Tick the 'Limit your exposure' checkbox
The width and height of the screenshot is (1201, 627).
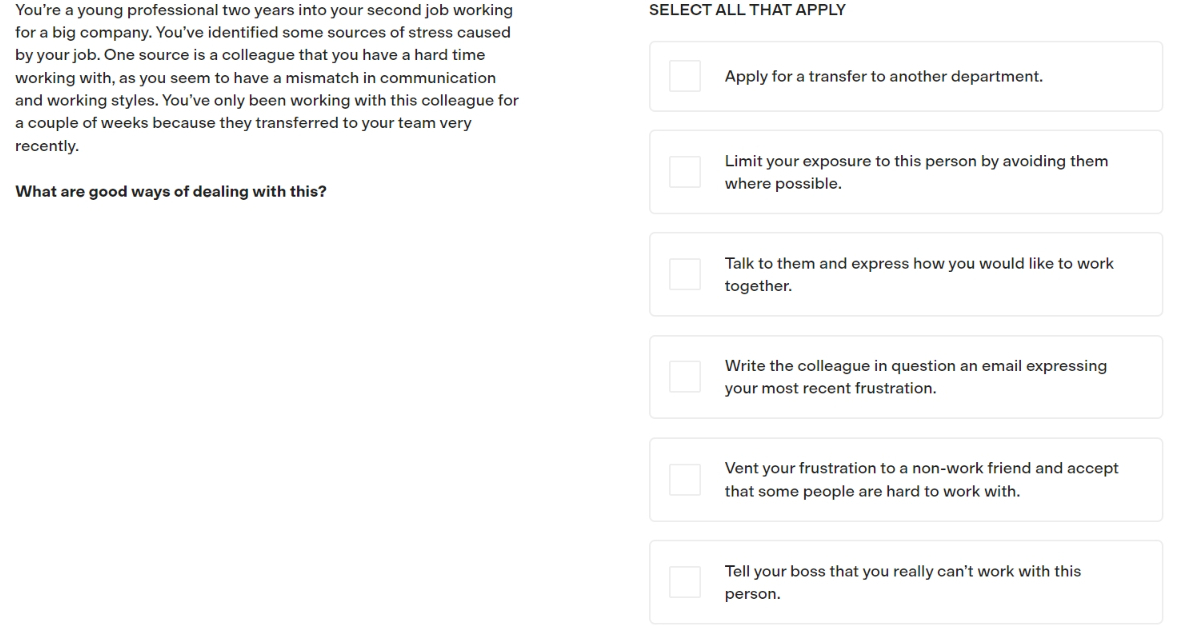(685, 172)
